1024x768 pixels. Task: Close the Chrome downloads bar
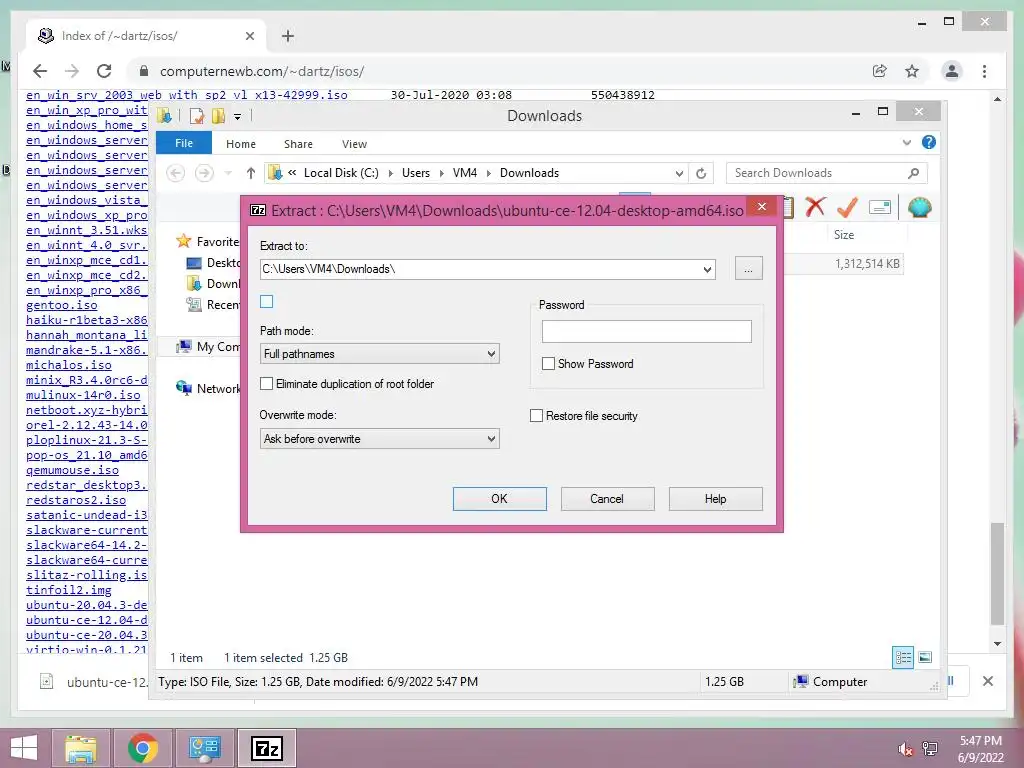[988, 681]
